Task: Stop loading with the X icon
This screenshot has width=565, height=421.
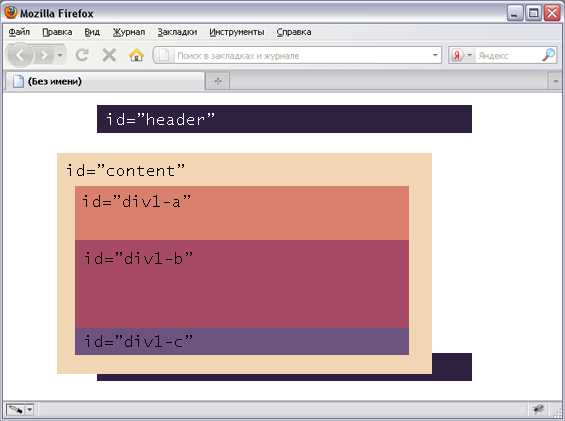Action: [109, 55]
